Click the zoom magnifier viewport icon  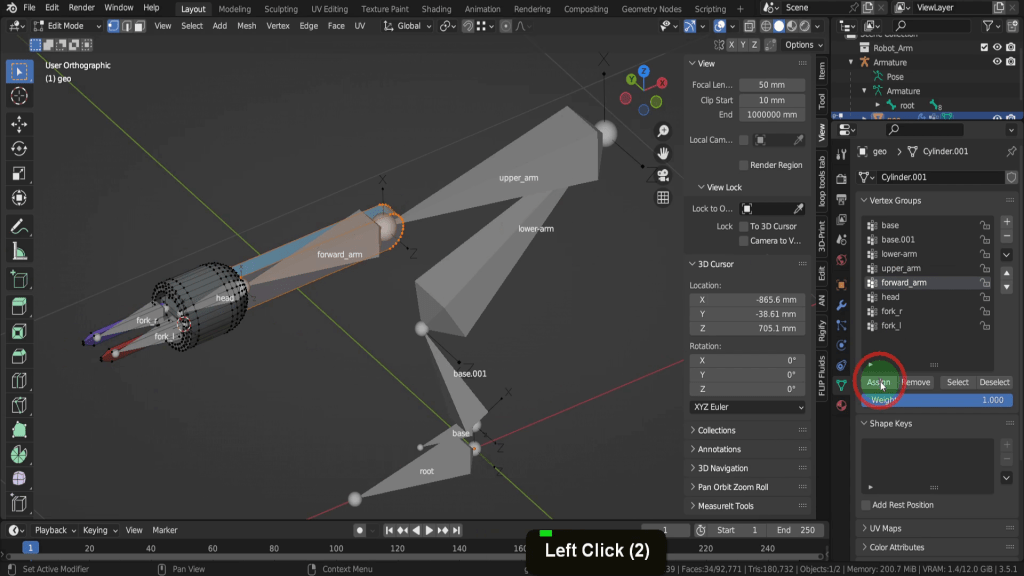(x=663, y=132)
